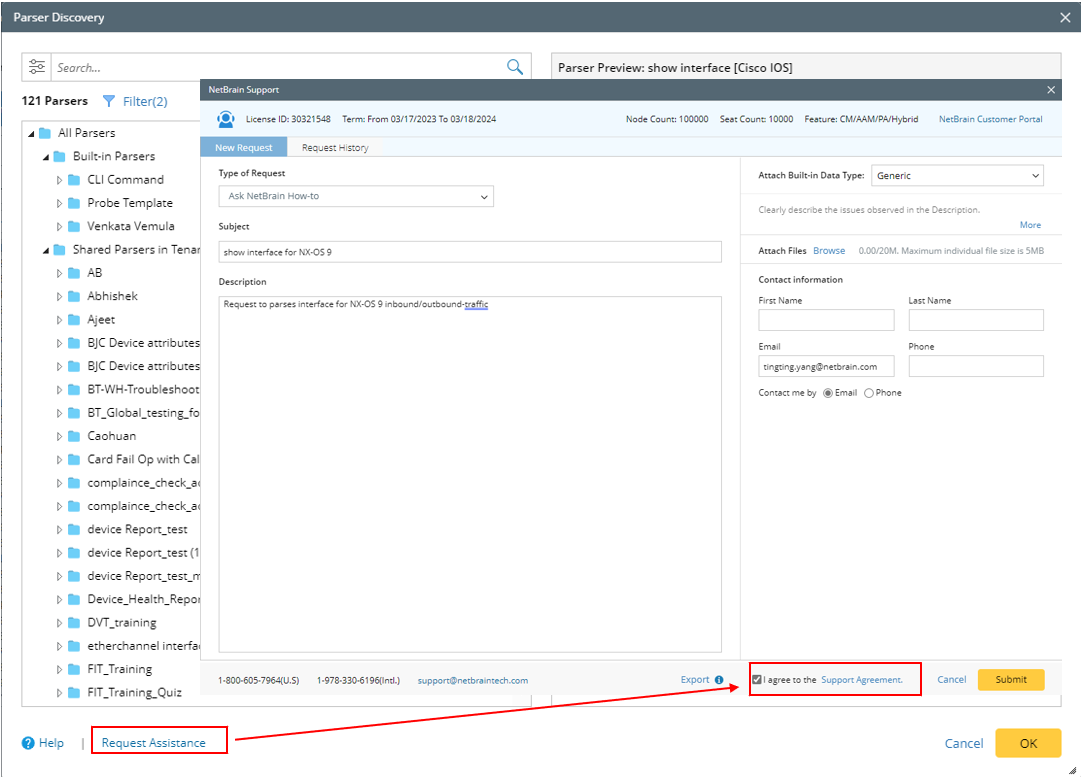
Task: Select the CLI Command folder icon
Action: click(75, 180)
